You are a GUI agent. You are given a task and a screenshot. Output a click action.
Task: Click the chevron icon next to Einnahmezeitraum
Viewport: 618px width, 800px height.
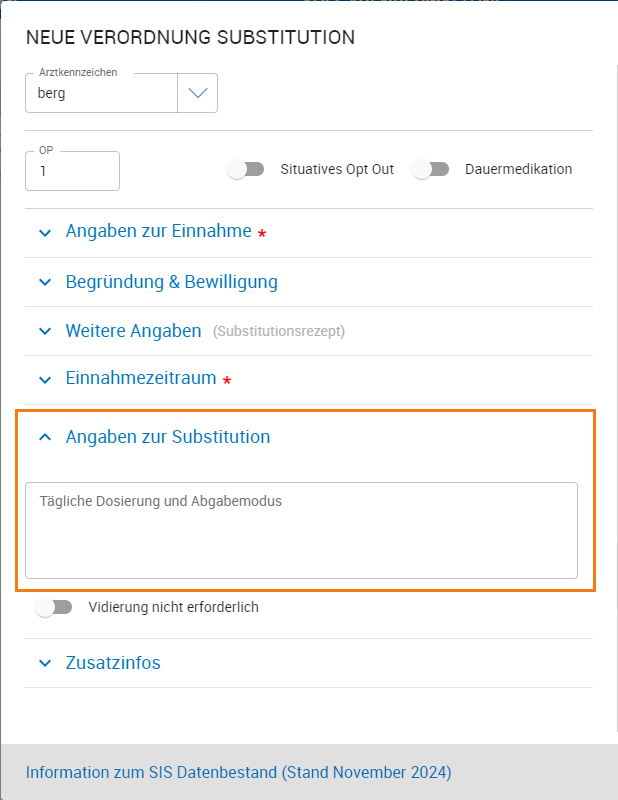[44, 379]
